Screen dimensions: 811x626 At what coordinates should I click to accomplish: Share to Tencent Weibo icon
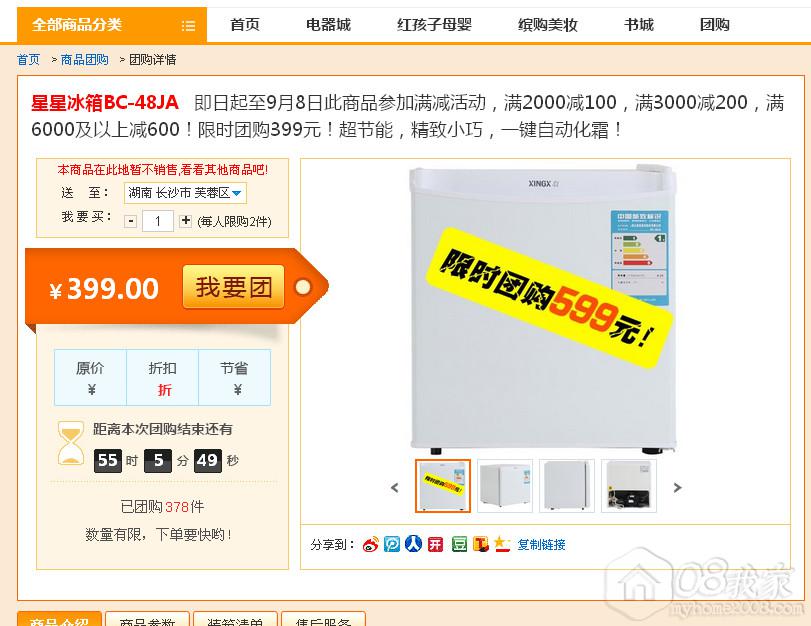click(x=392, y=544)
